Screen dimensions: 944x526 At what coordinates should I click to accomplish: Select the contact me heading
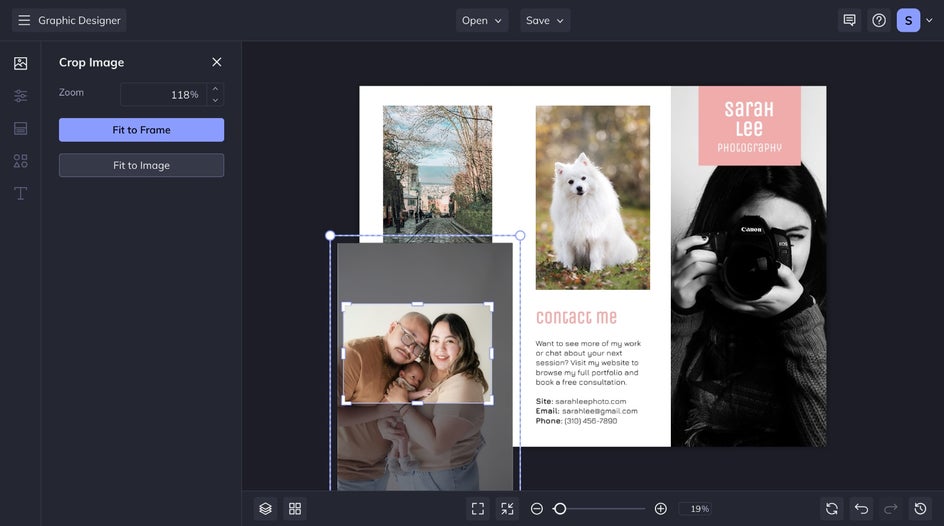point(576,317)
